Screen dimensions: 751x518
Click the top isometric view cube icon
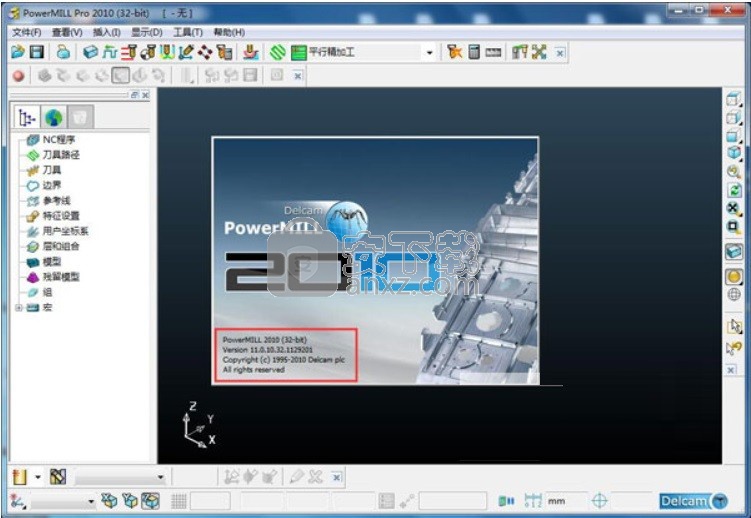pyautogui.click(x=733, y=100)
